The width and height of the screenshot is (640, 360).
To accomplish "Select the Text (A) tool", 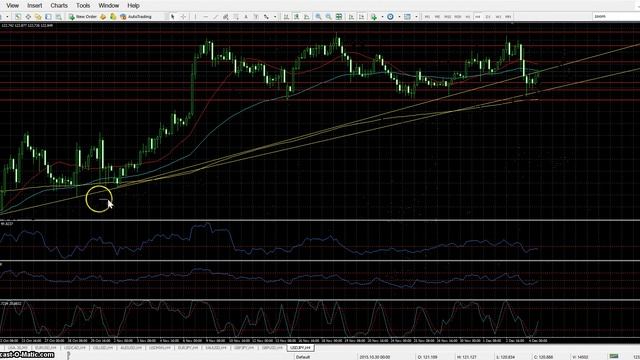I will pyautogui.click(x=246, y=17).
